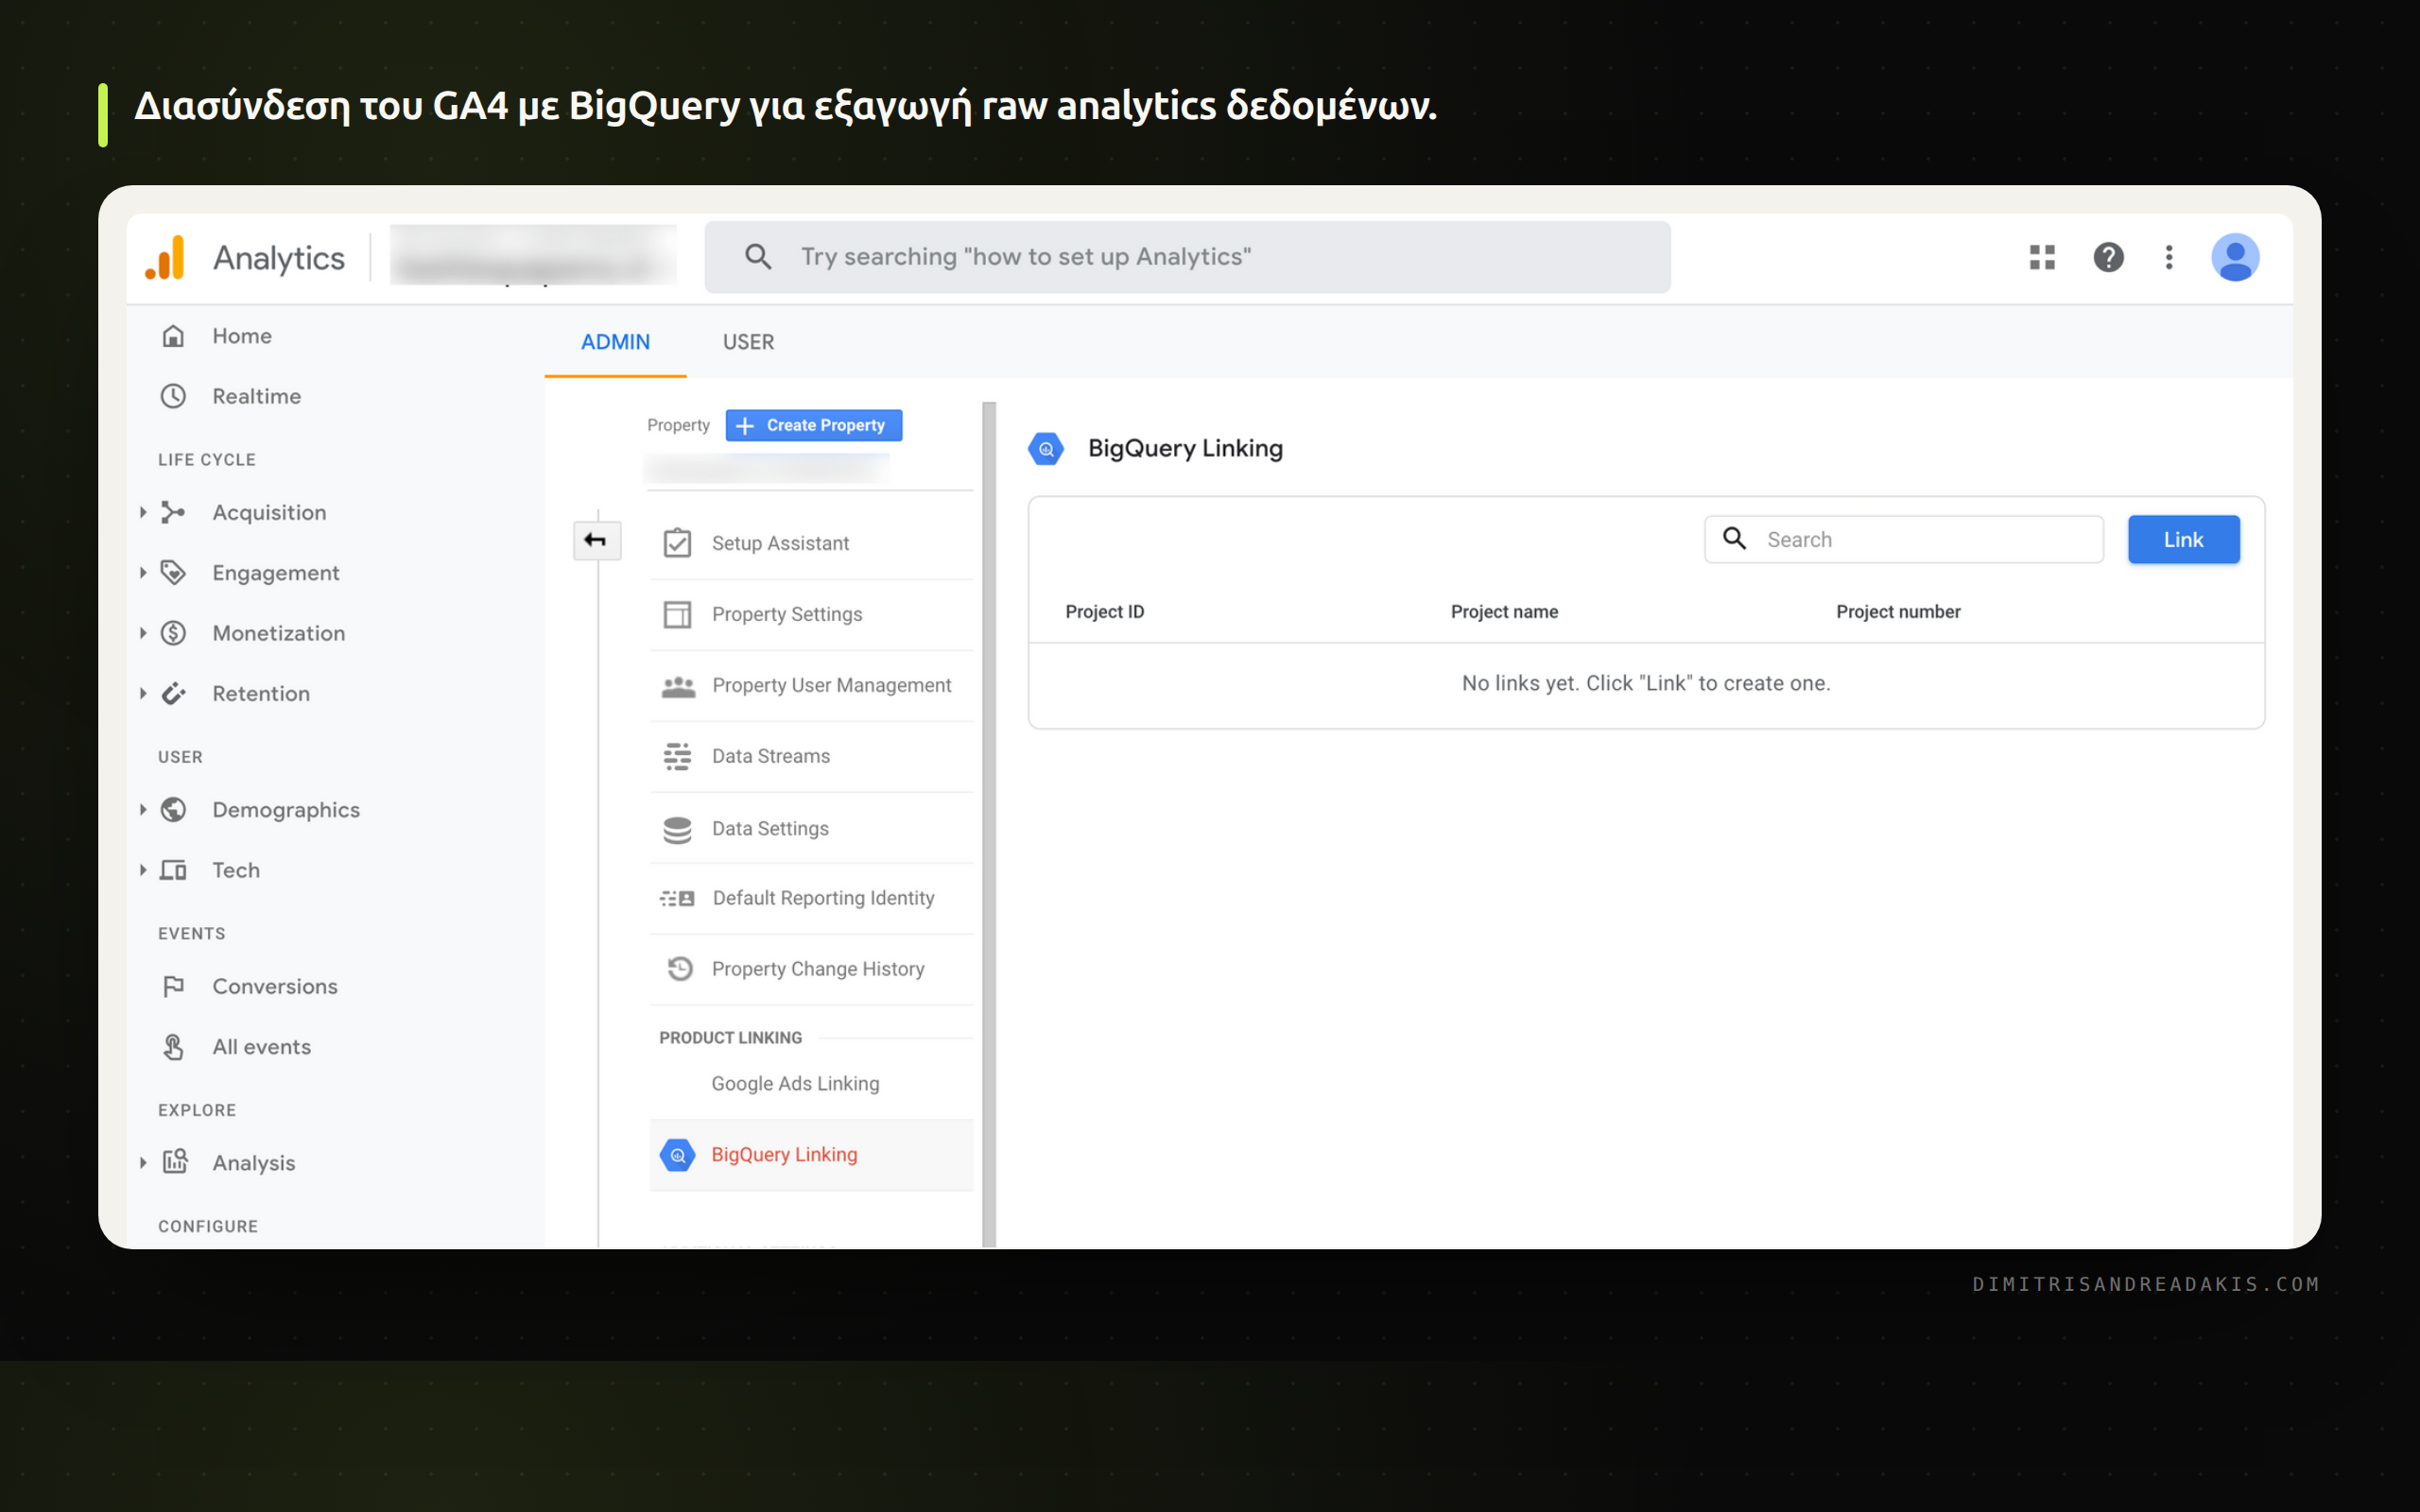Open All events in the sidebar

tap(261, 1047)
